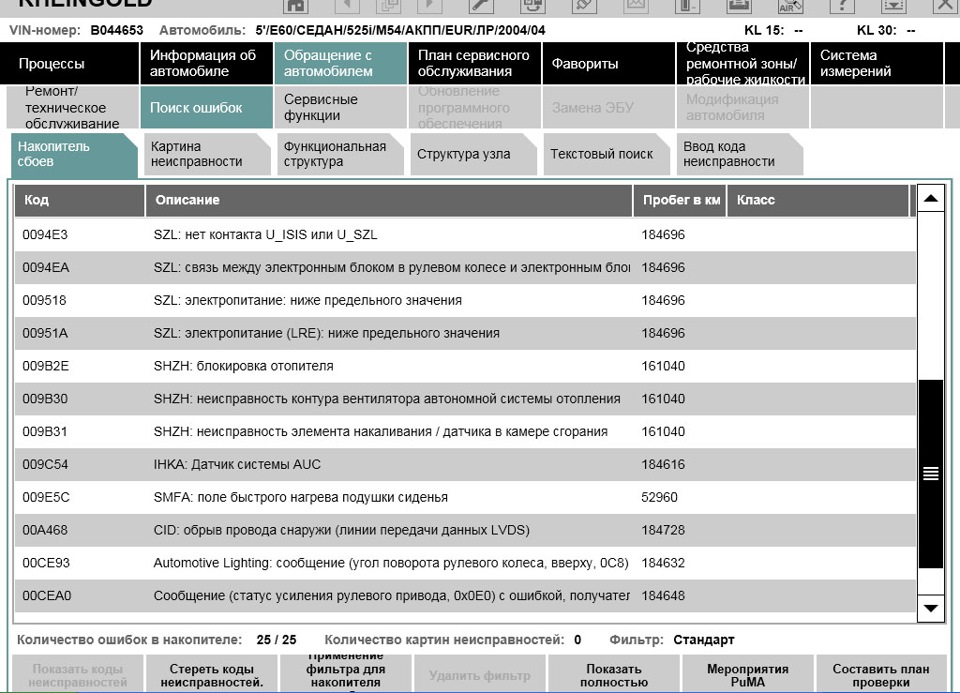Sort by Пробег в км column header
Image resolution: width=960 pixels, height=693 pixels.
[680, 200]
